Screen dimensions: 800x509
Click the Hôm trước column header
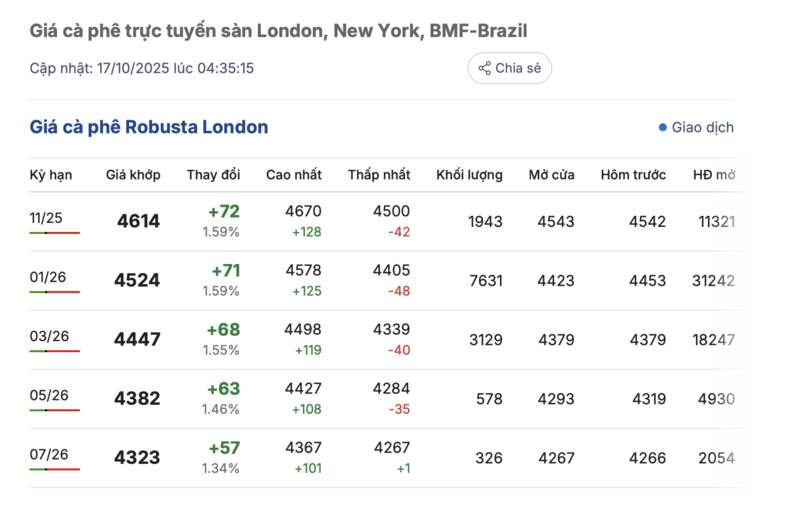633,175
